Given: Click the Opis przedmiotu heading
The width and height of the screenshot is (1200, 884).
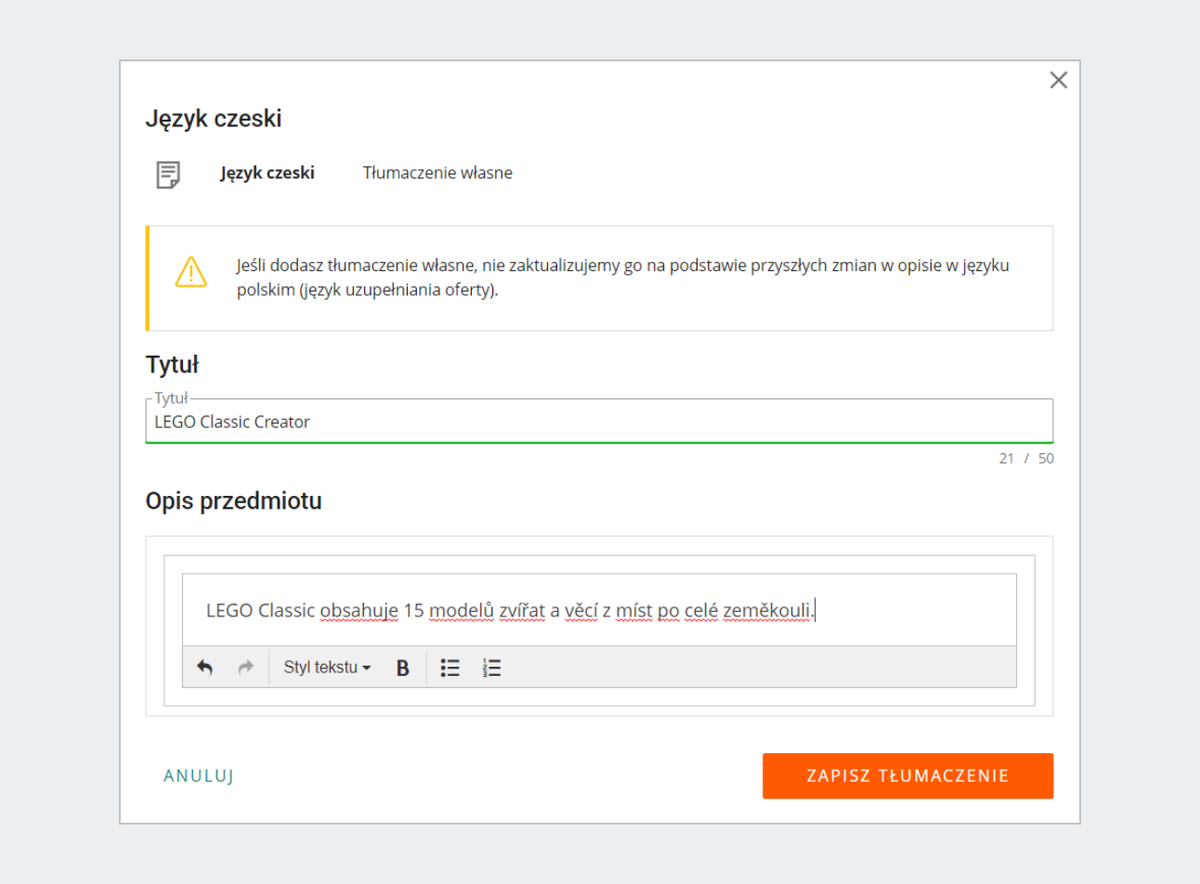Looking at the screenshot, I should [x=234, y=501].
